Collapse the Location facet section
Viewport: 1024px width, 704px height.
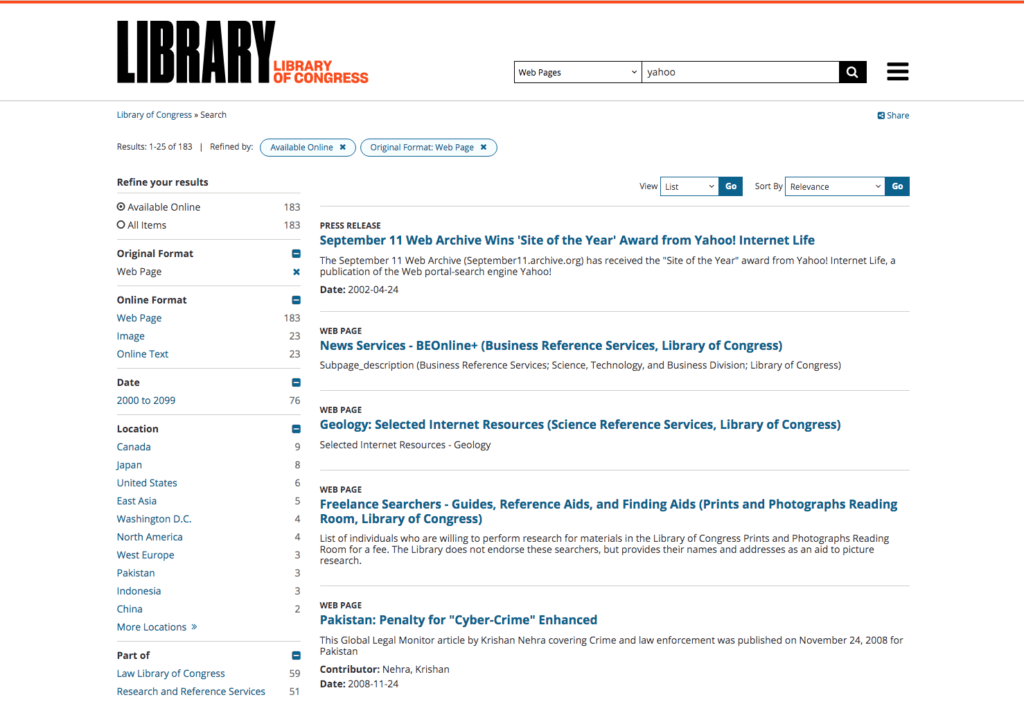point(296,429)
